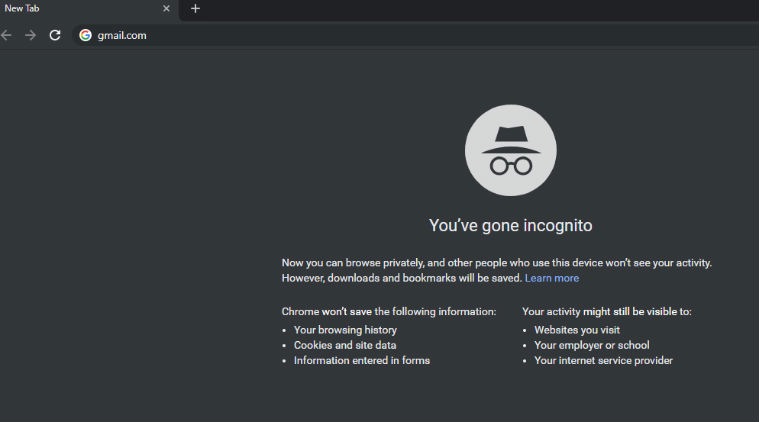Click 'Now you can browse privately' paragraph line
Image resolution: width=759 pixels, height=422 pixels.
coord(497,263)
